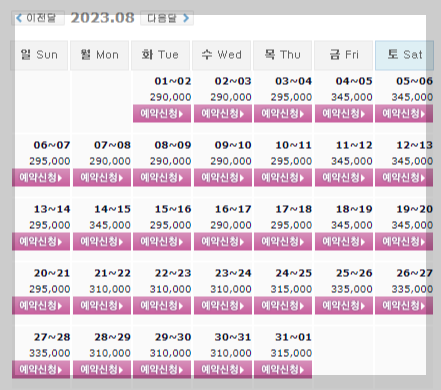Book the 06~07 stay
The width and height of the screenshot is (441, 390).
[x=41, y=178]
